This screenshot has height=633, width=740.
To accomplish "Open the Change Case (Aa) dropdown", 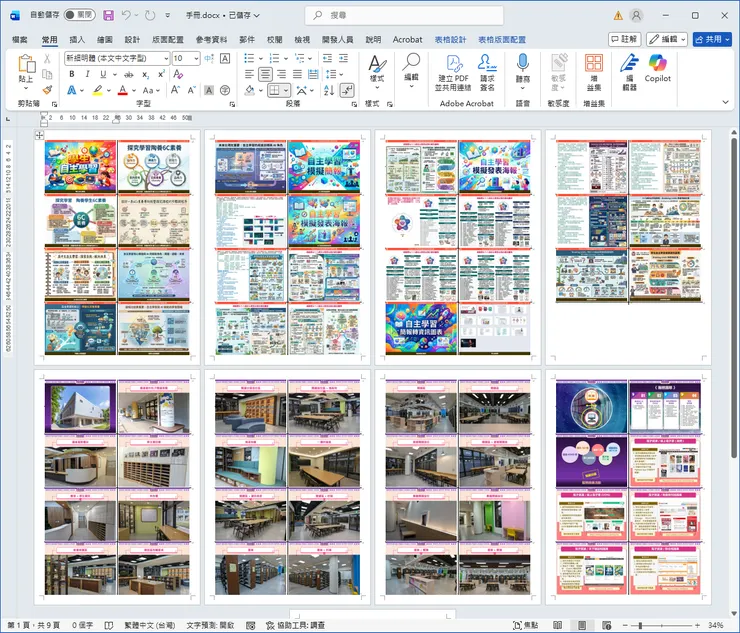I will pyautogui.click(x=151, y=90).
